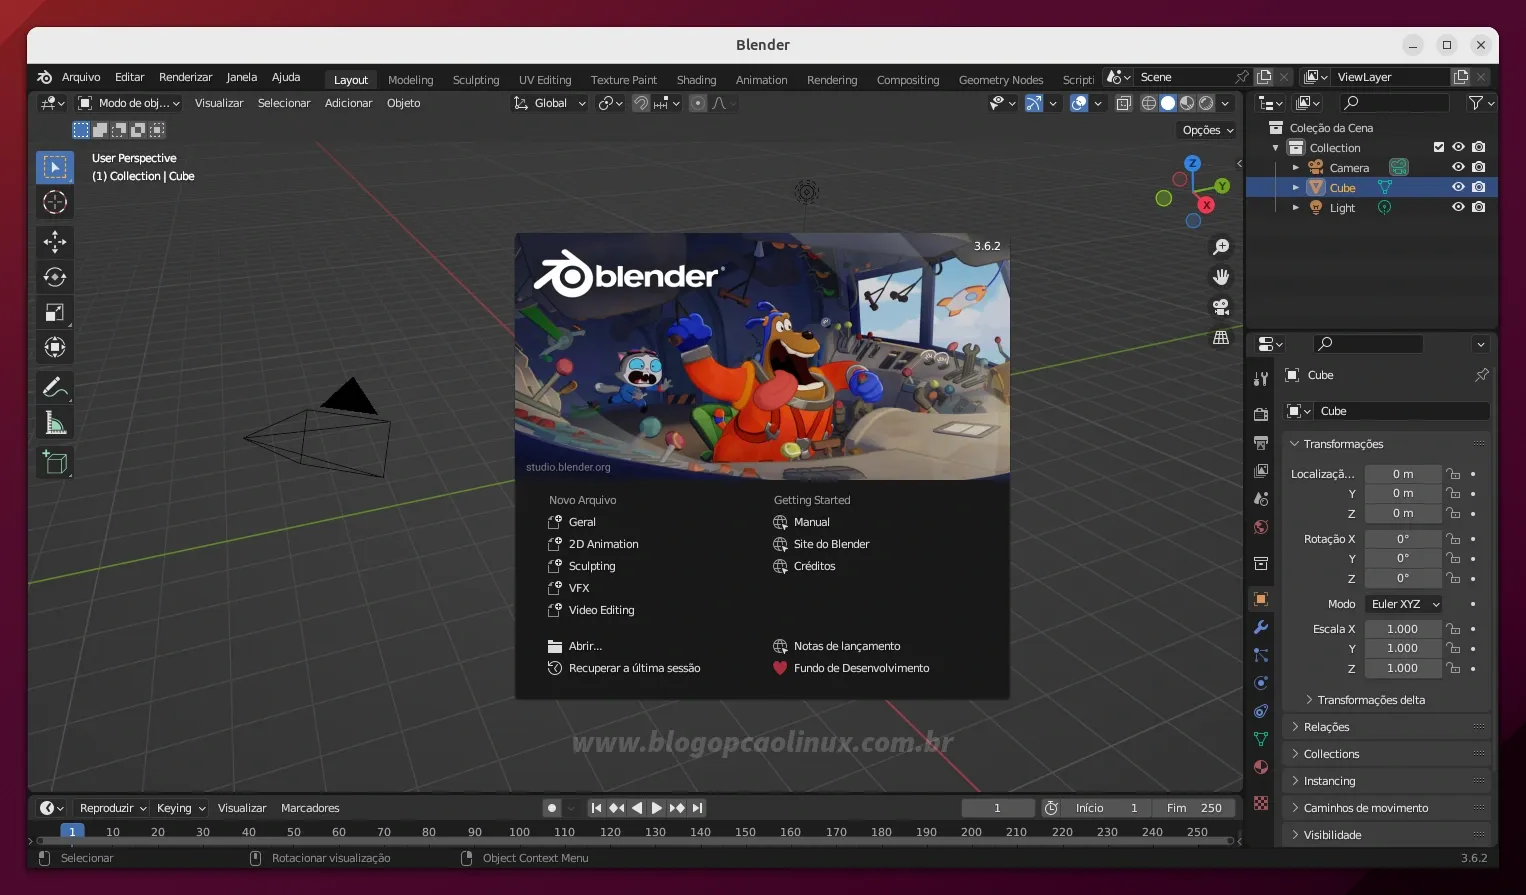Open the Adicionar menu

[x=348, y=103]
